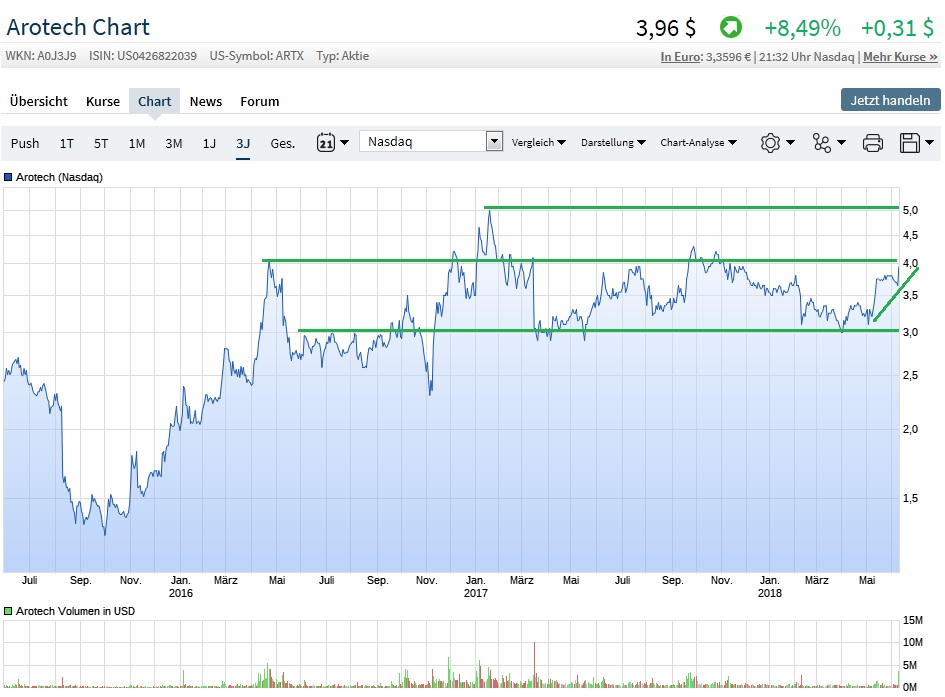Select the Ges. time range option
945x697 pixels.
pos(282,143)
